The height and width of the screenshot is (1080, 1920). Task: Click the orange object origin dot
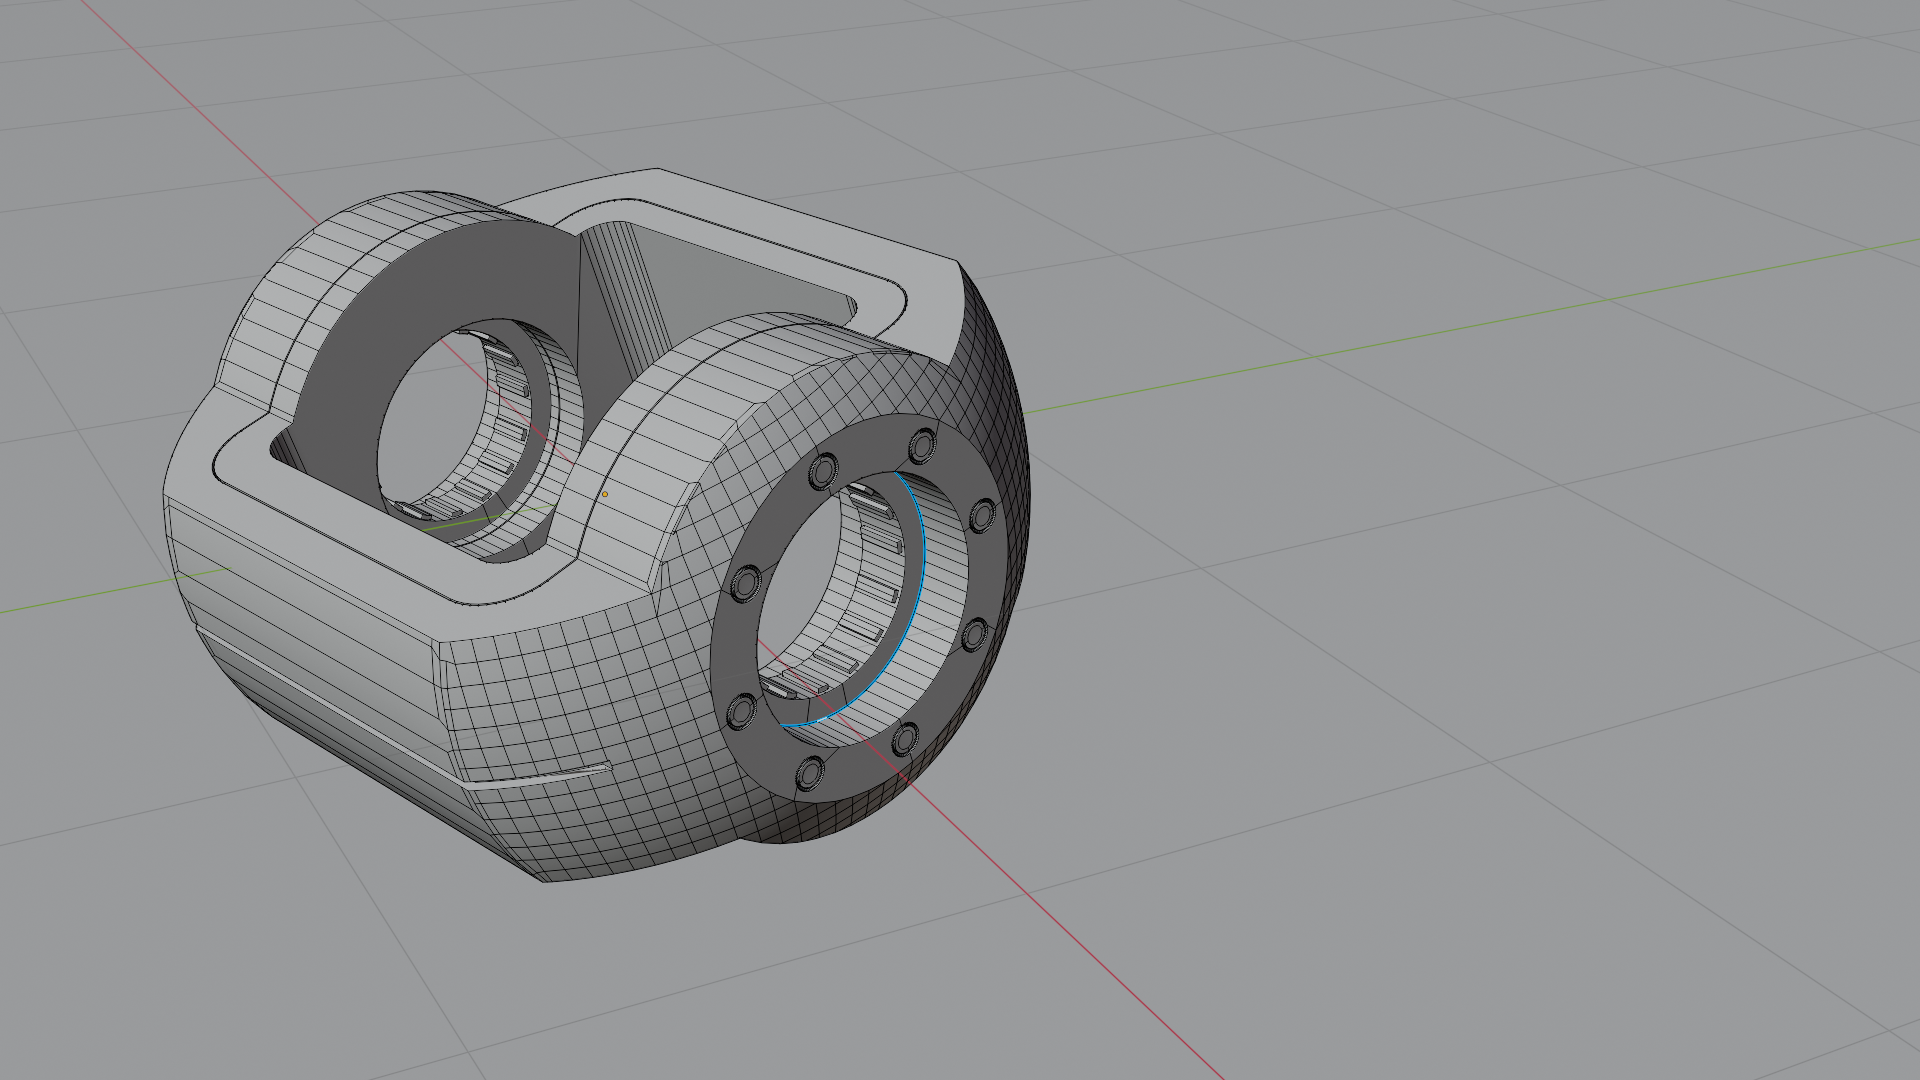click(x=604, y=494)
